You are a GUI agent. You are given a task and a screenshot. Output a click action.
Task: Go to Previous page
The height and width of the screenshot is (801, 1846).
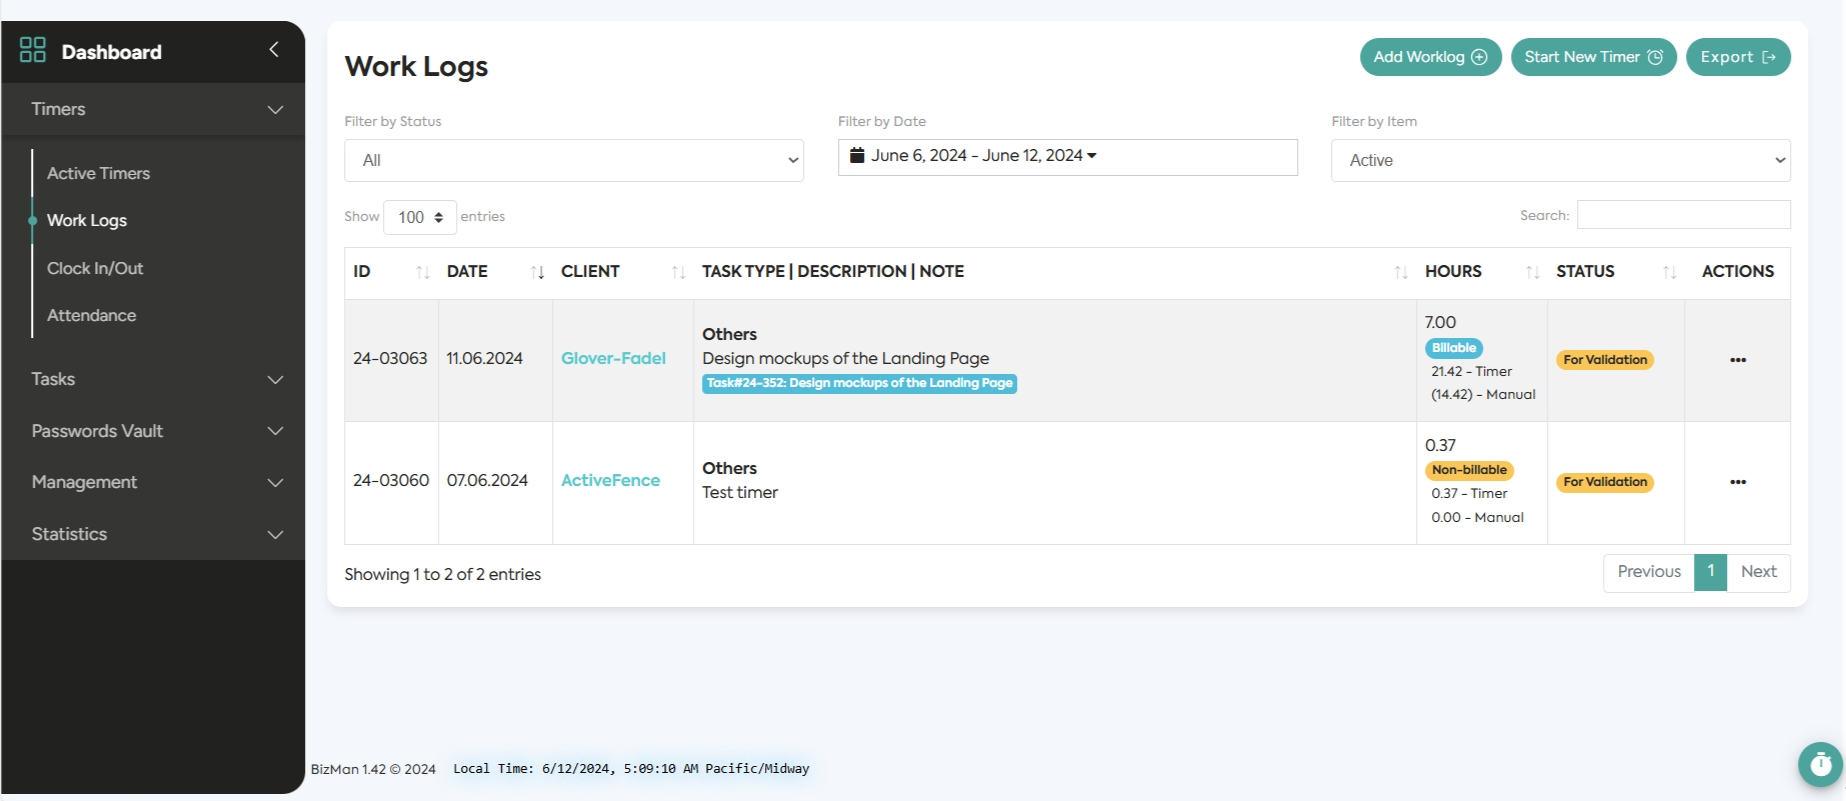1649,572
